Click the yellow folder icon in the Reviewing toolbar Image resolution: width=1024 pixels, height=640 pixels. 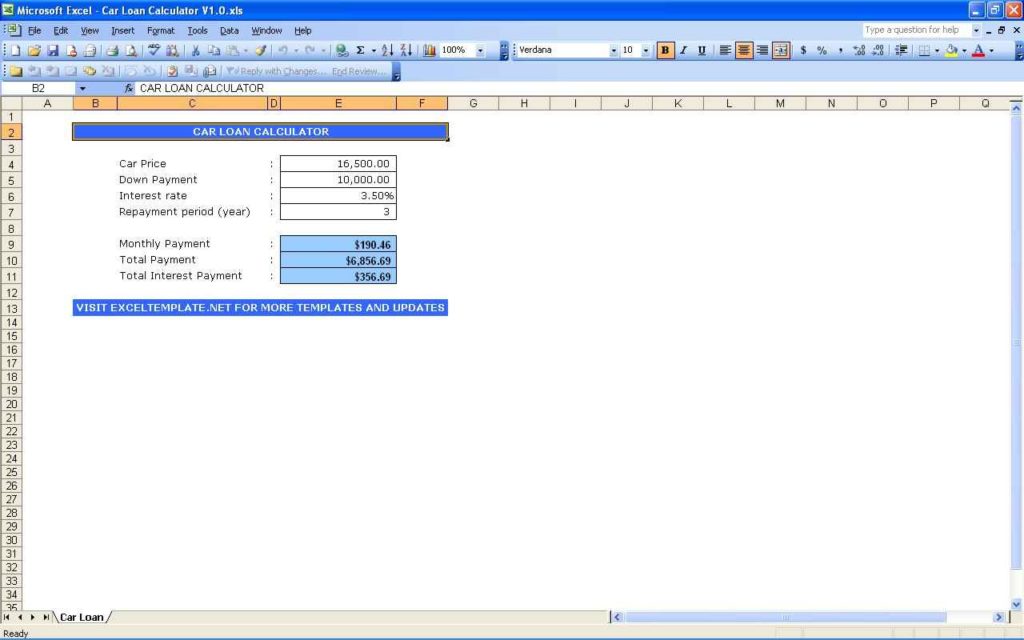coord(16,71)
